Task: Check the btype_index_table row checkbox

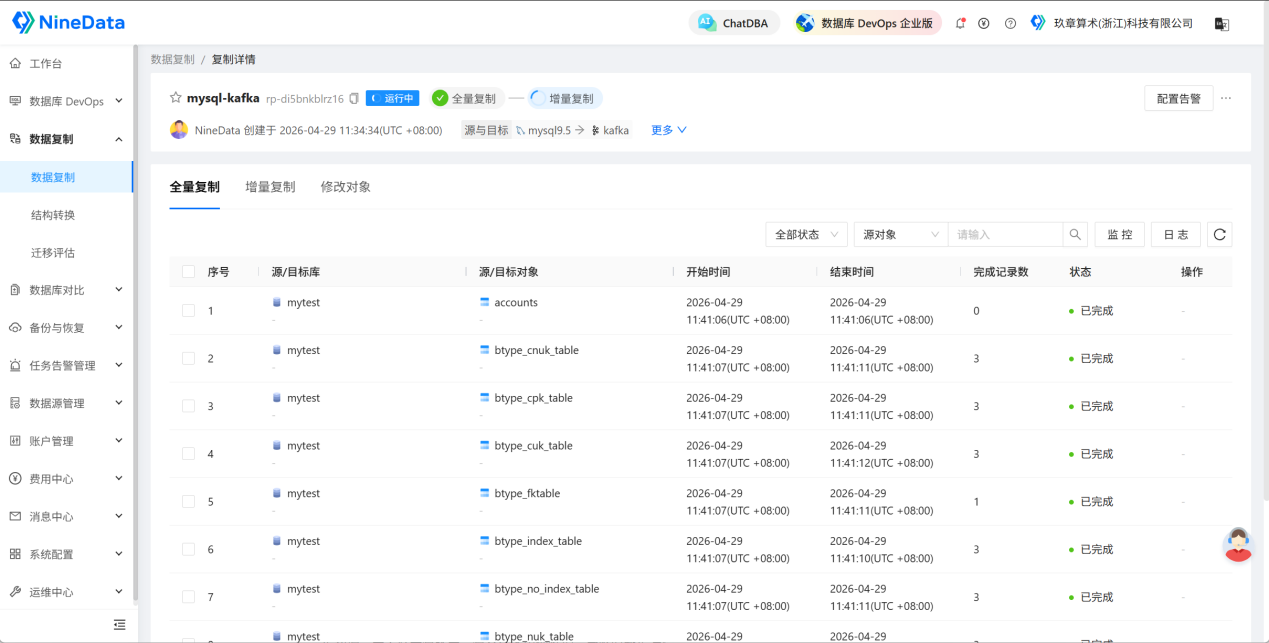Action: (x=188, y=549)
